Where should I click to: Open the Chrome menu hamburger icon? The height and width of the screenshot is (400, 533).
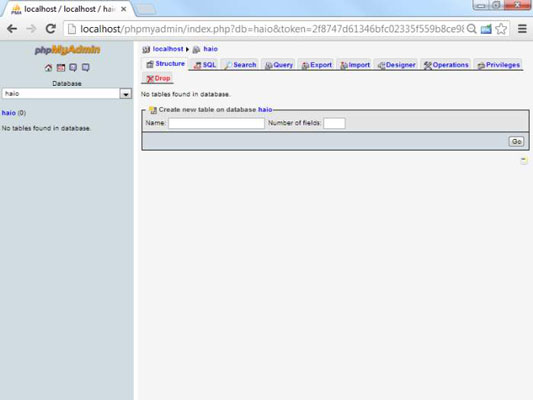pos(522,29)
